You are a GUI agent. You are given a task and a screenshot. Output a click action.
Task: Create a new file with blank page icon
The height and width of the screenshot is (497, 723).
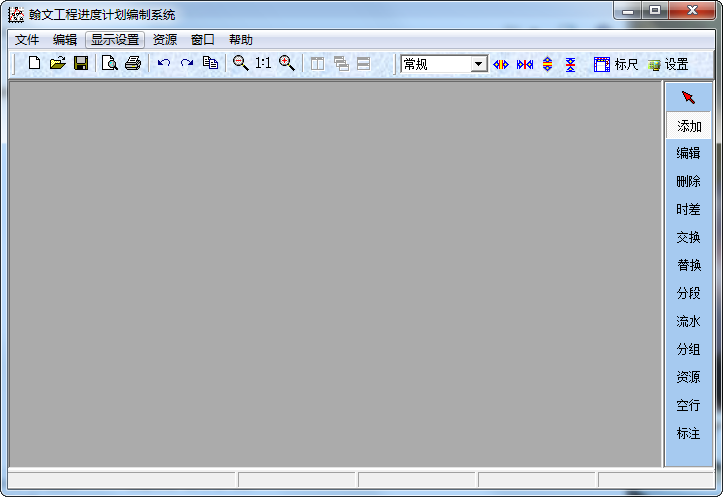click(x=35, y=63)
